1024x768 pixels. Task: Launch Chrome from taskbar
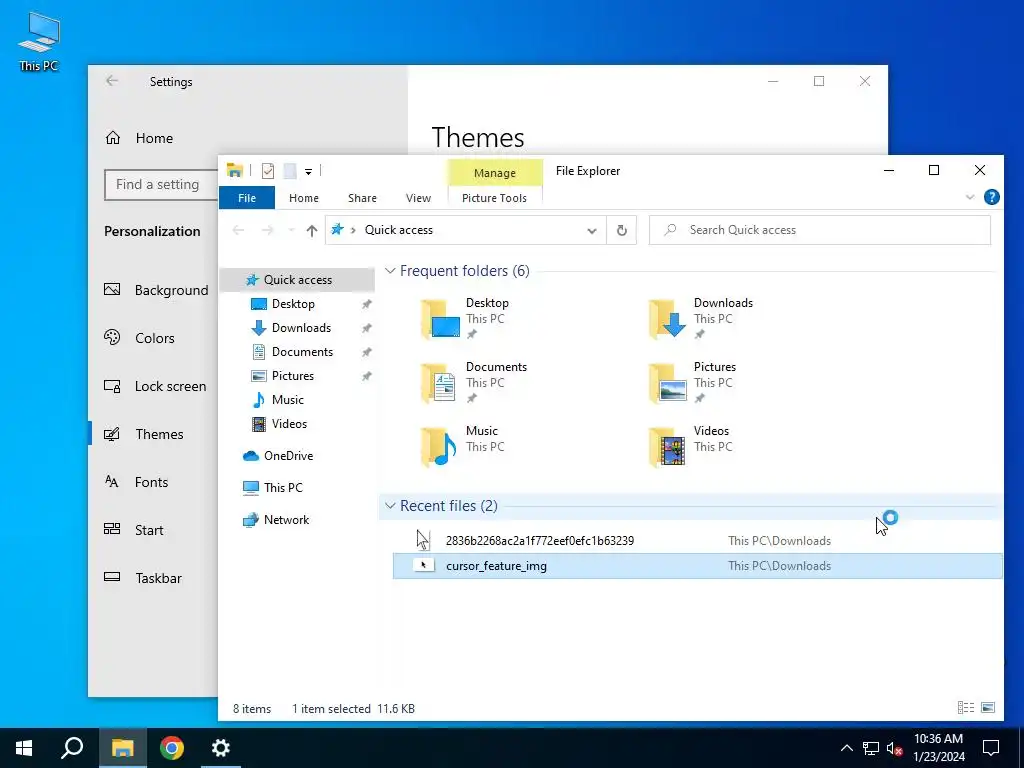[x=172, y=748]
